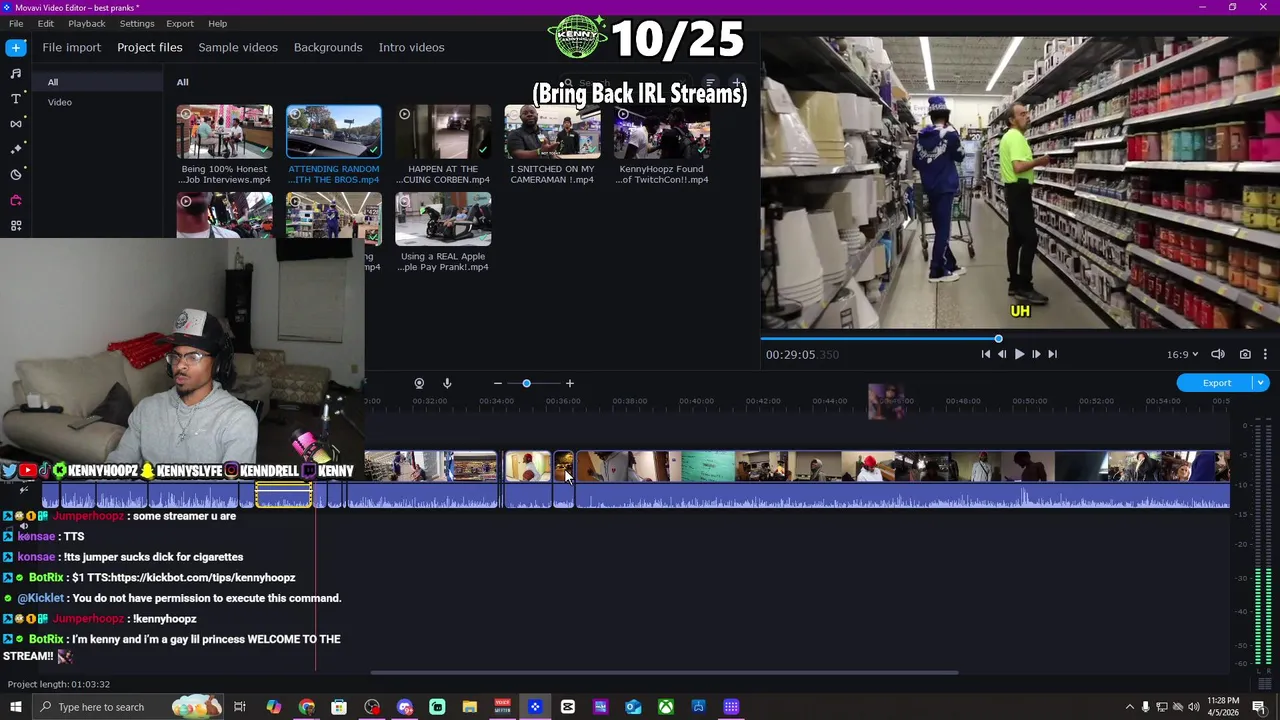Select the Video category in media list

click(60, 102)
